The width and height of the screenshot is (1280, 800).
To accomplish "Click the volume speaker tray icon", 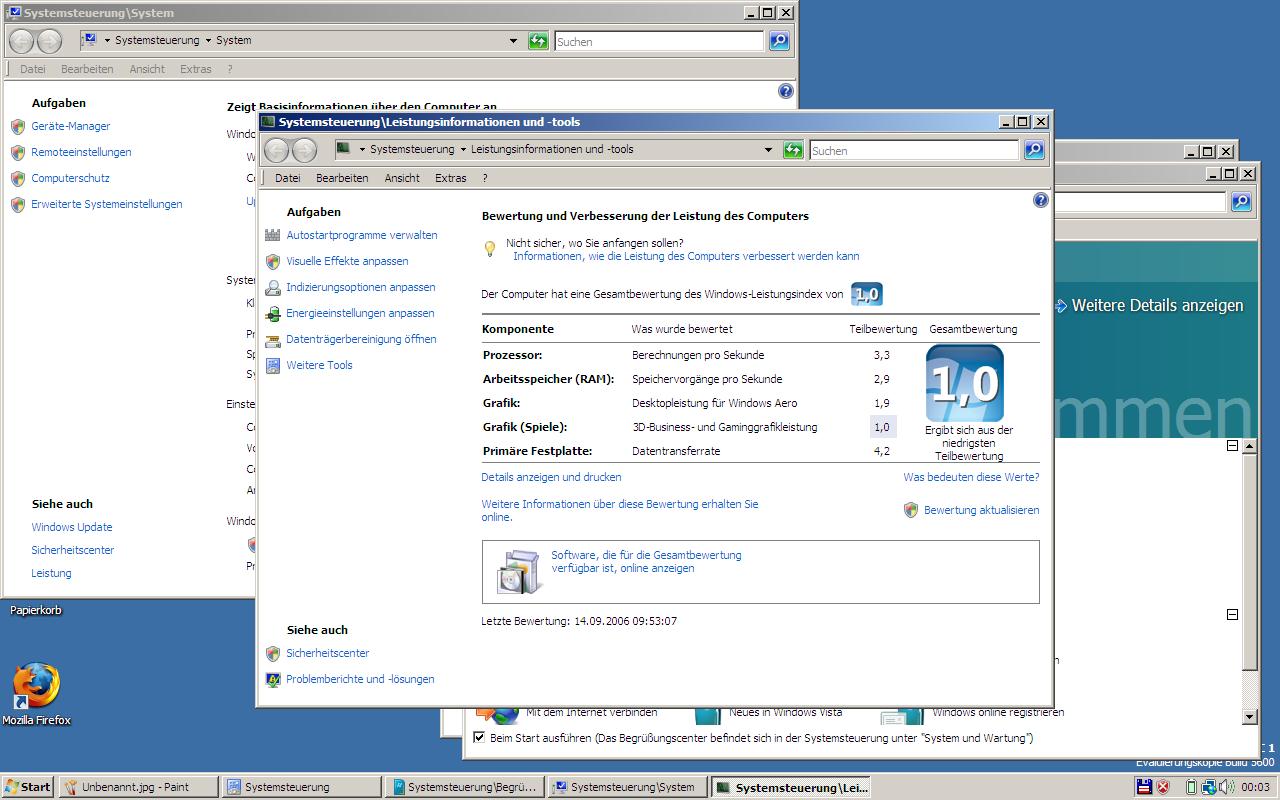I will 1226,787.
